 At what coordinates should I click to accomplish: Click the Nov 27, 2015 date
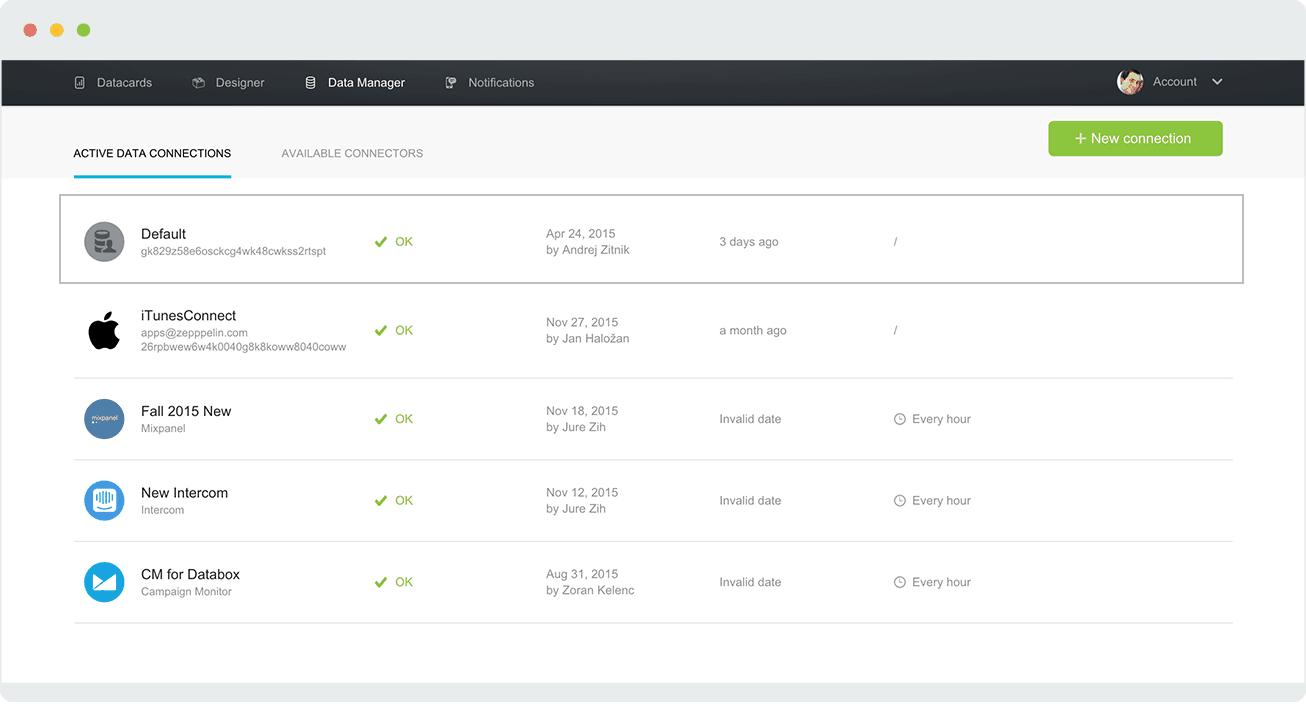click(x=582, y=322)
